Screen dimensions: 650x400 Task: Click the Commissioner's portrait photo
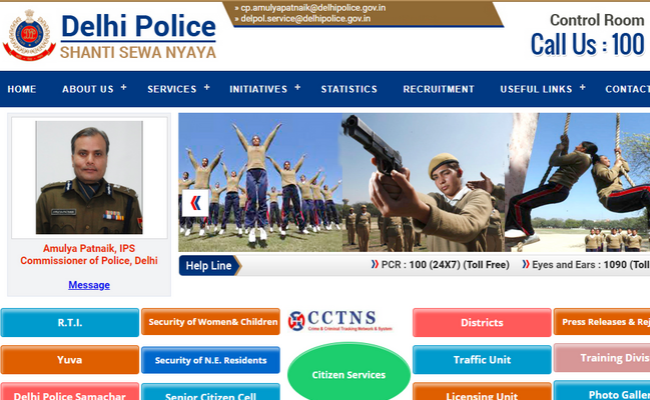(x=89, y=177)
